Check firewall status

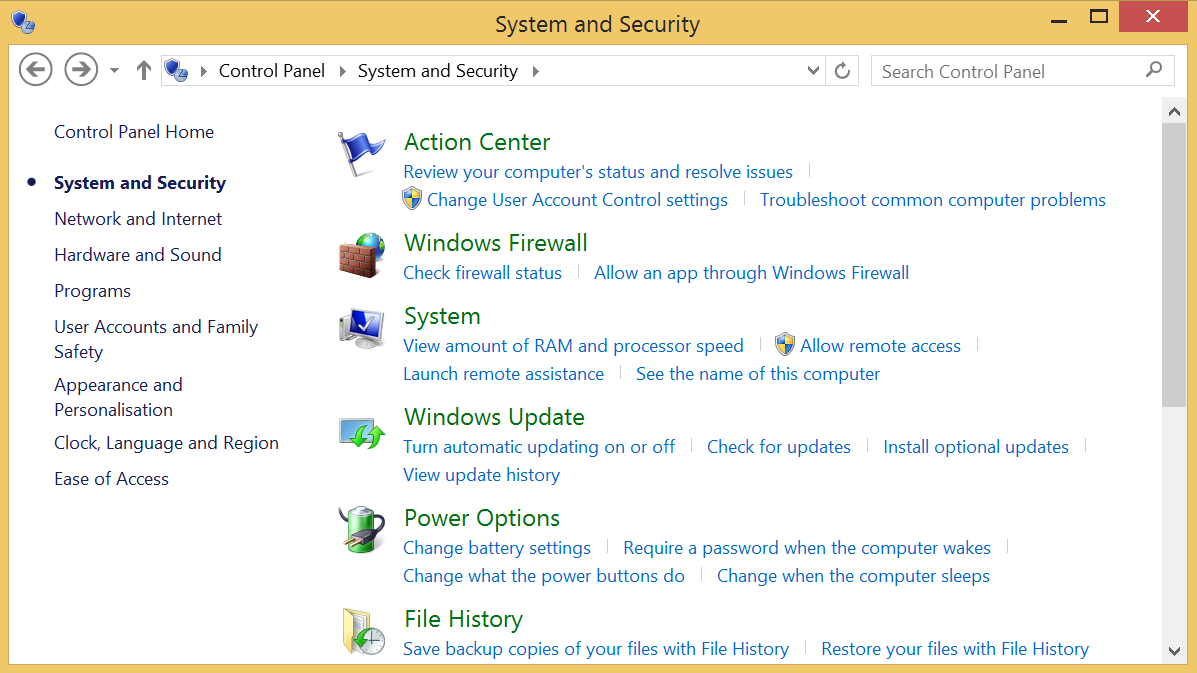pos(482,273)
